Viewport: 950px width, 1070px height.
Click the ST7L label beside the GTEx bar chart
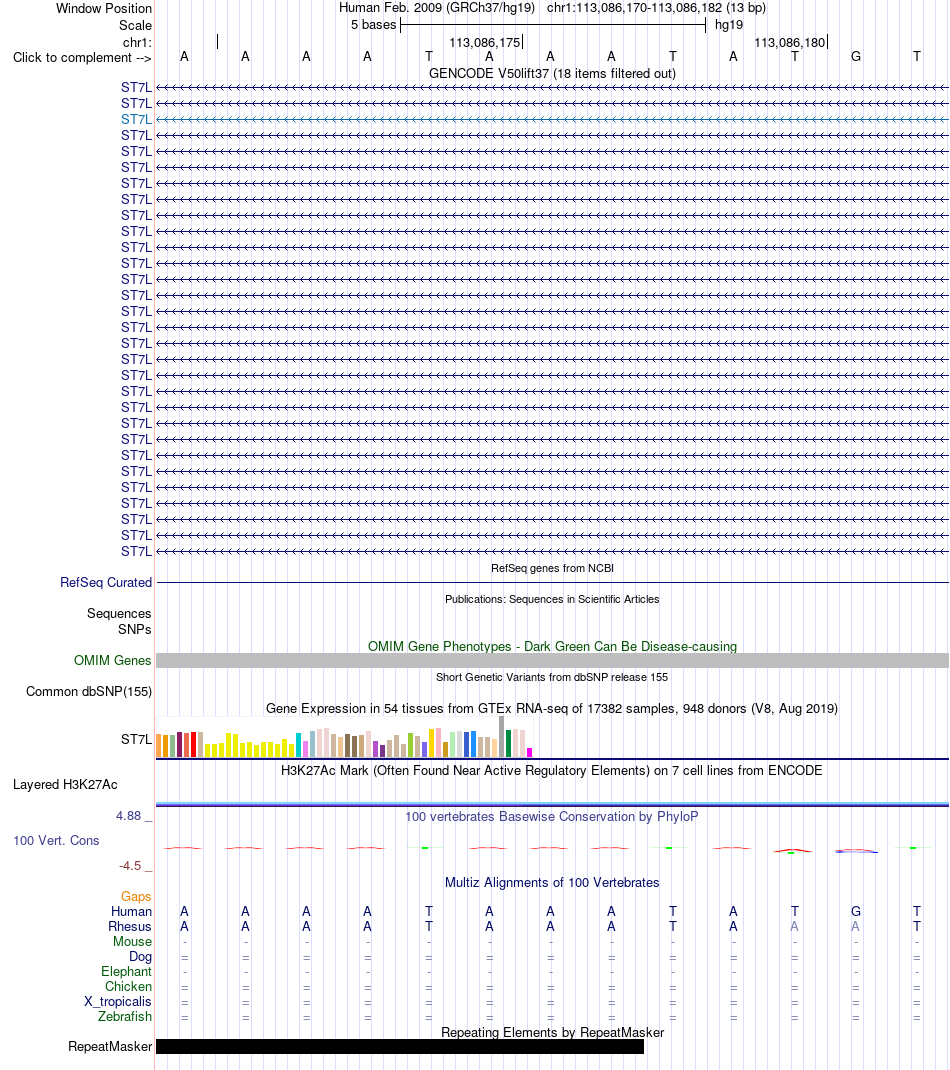click(136, 739)
